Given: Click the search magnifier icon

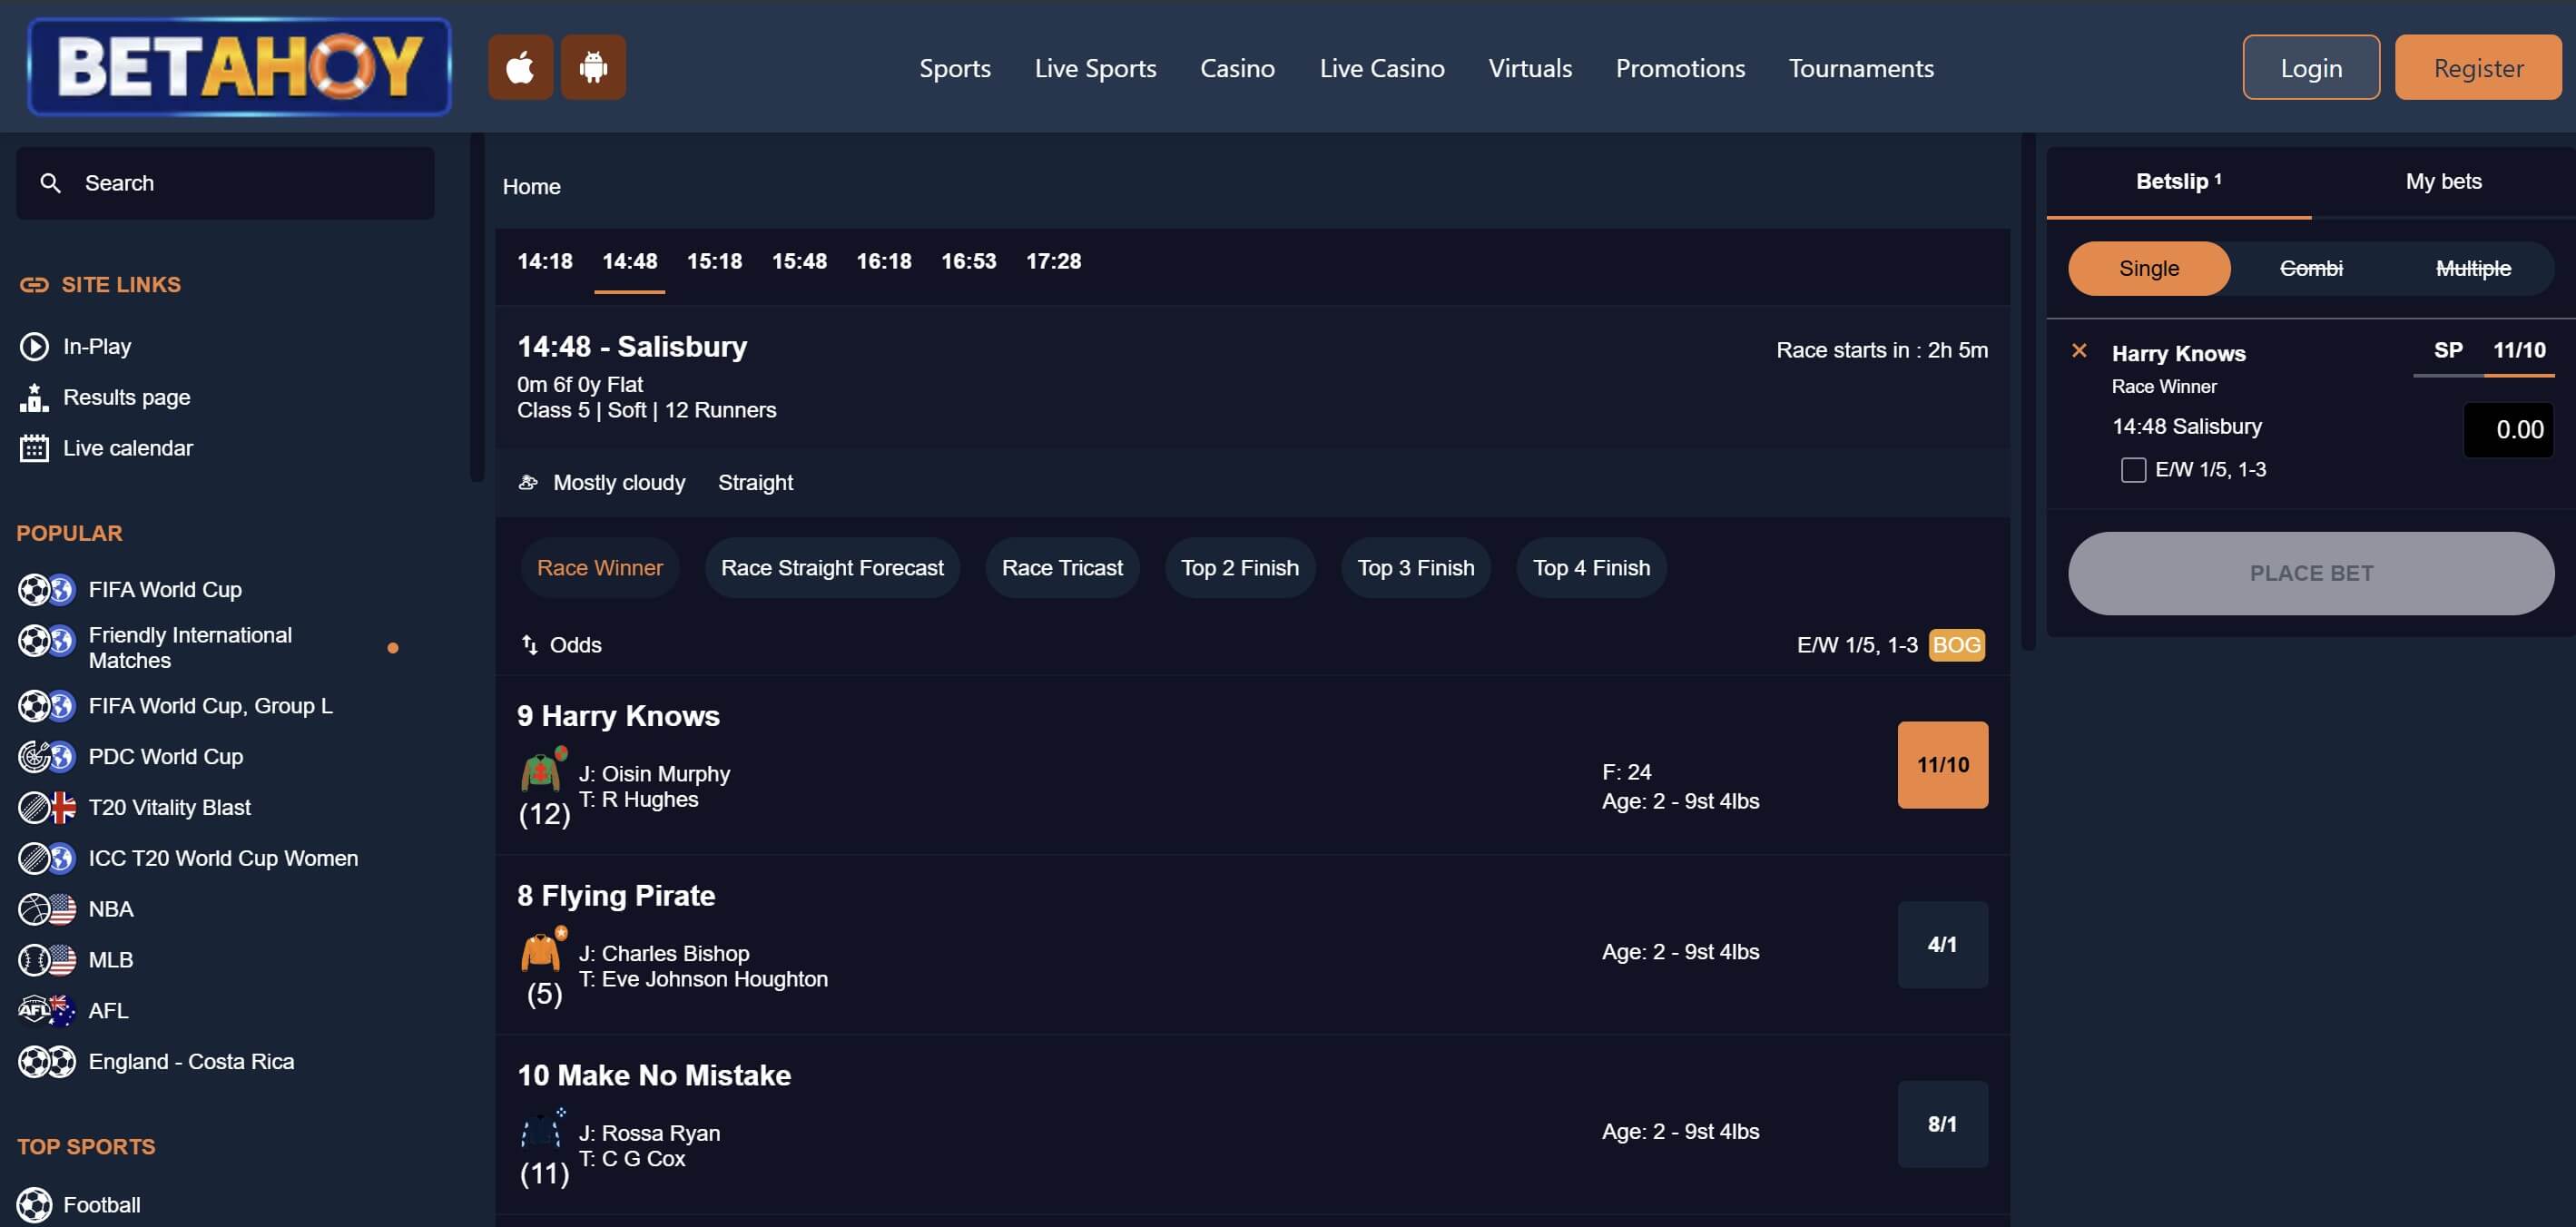Looking at the screenshot, I should [x=50, y=183].
